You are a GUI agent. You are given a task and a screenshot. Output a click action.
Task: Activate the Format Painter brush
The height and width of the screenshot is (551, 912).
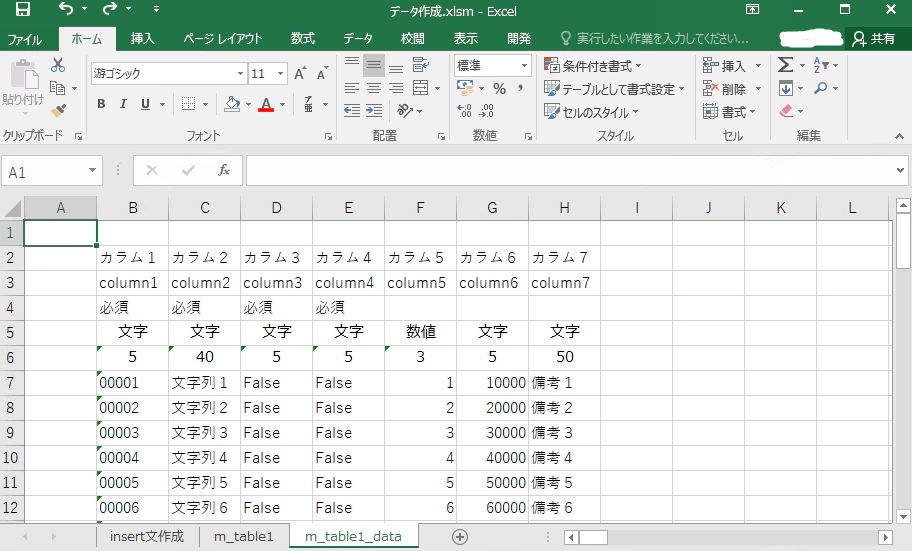click(x=58, y=111)
